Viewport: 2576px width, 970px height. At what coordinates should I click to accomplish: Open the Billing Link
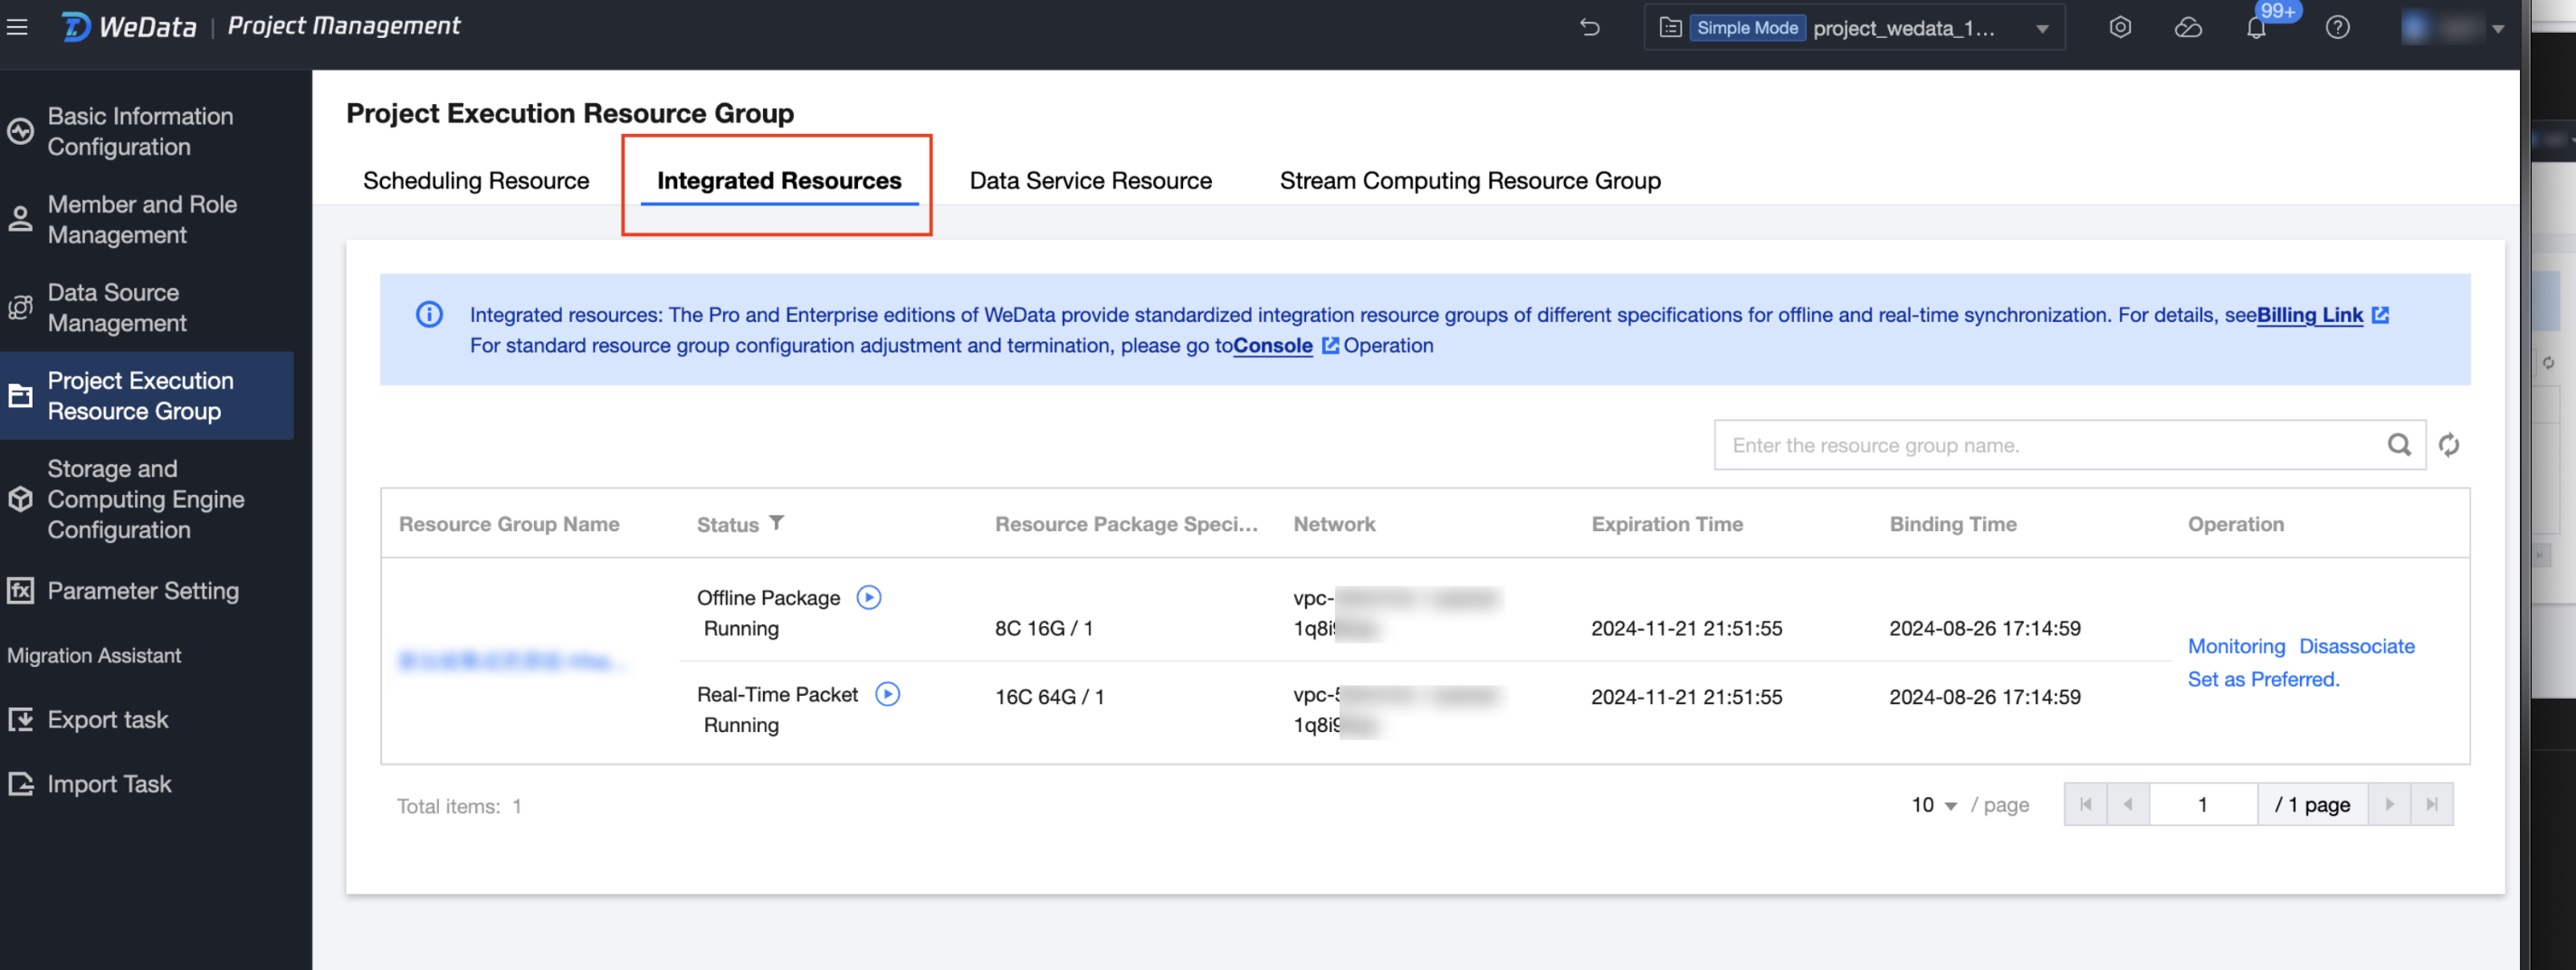pos(2309,315)
